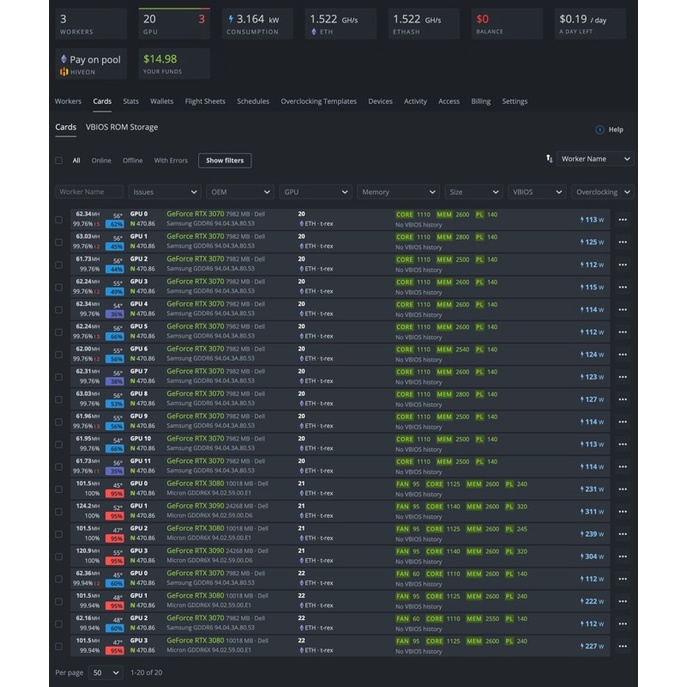Image resolution: width=687 pixels, height=687 pixels.
Task: Click the lightning icon on the consumption tile
Action: (x=231, y=19)
